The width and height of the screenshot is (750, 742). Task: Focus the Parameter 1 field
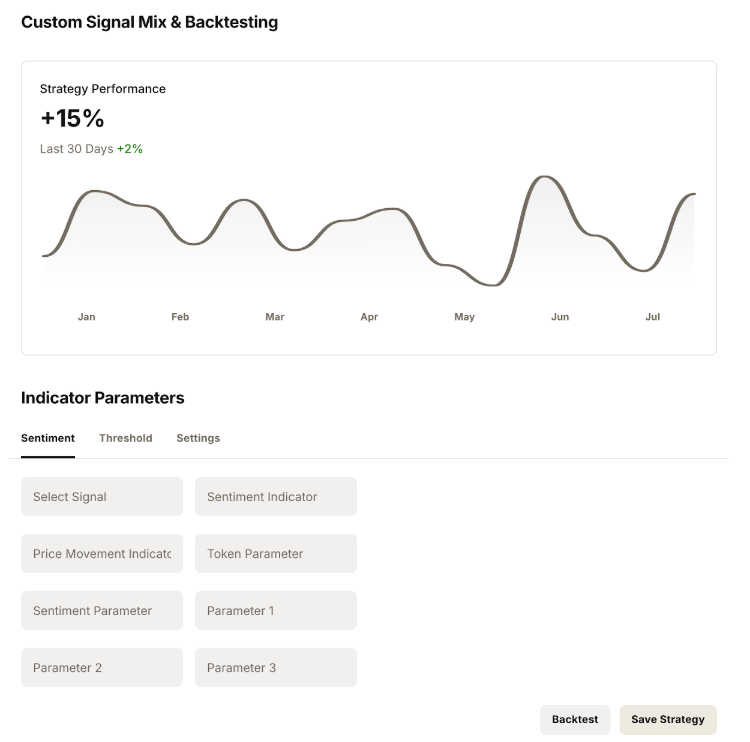276,611
